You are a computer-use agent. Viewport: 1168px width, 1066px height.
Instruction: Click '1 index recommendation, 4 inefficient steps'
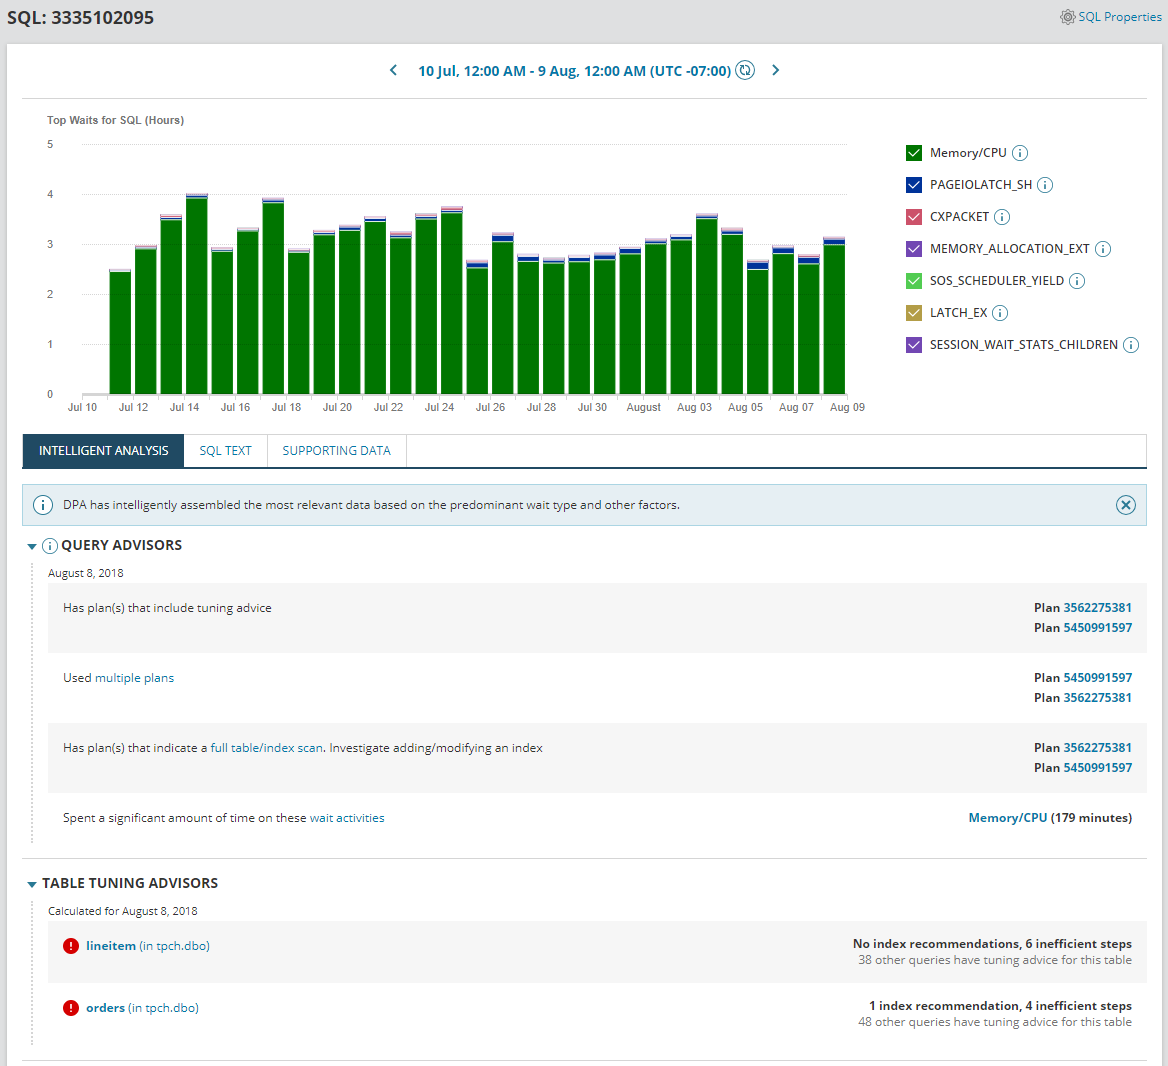1000,1006
